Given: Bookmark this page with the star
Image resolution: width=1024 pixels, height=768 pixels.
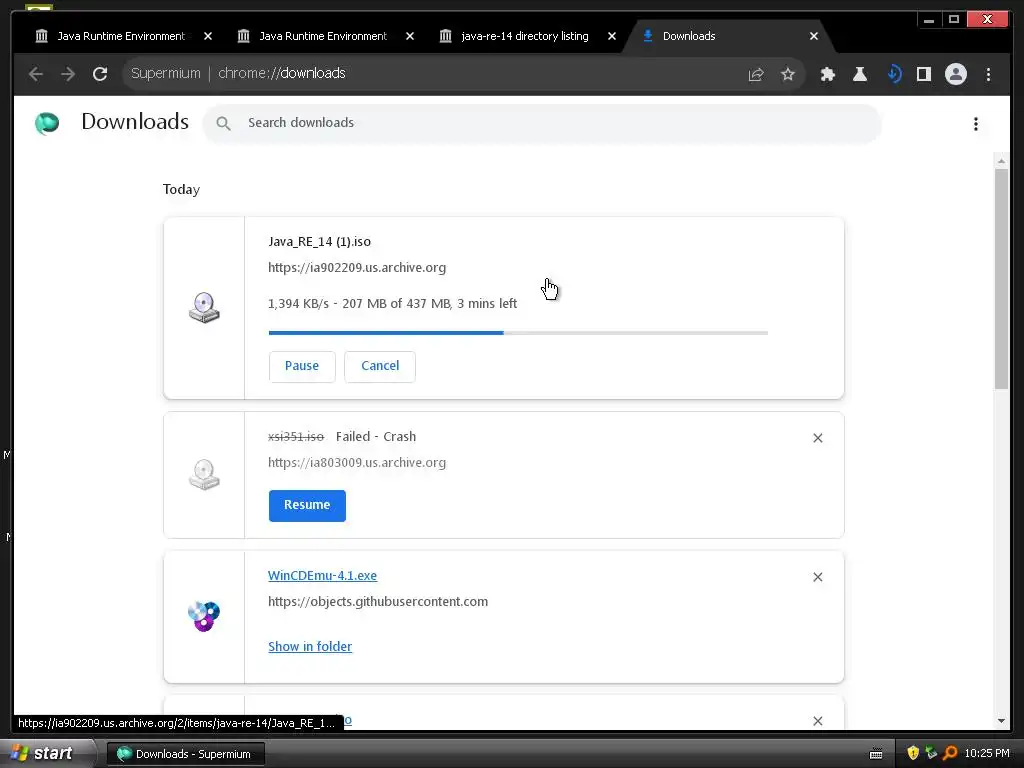Looking at the screenshot, I should pos(788,74).
